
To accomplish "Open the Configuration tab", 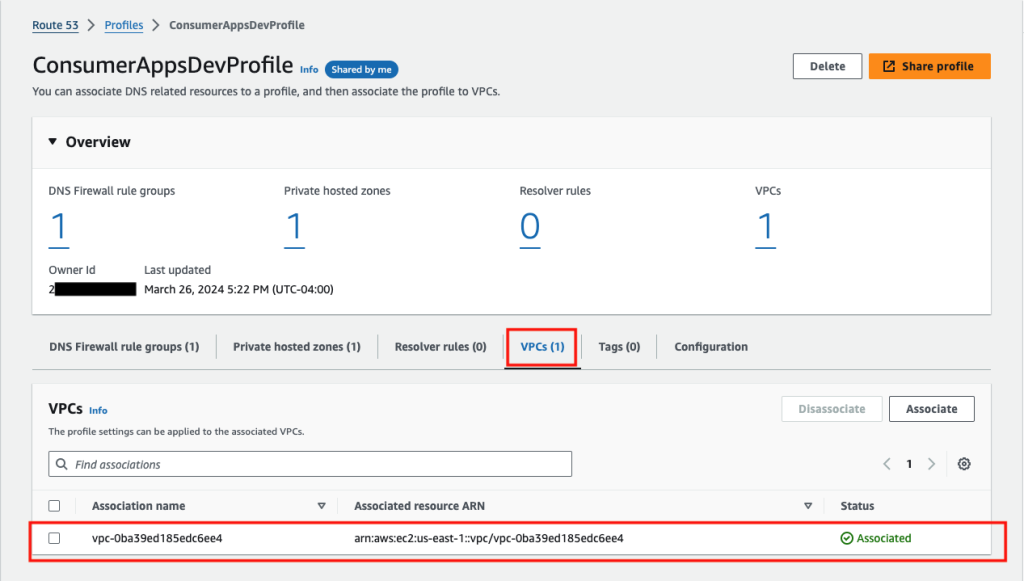I will coord(710,347).
